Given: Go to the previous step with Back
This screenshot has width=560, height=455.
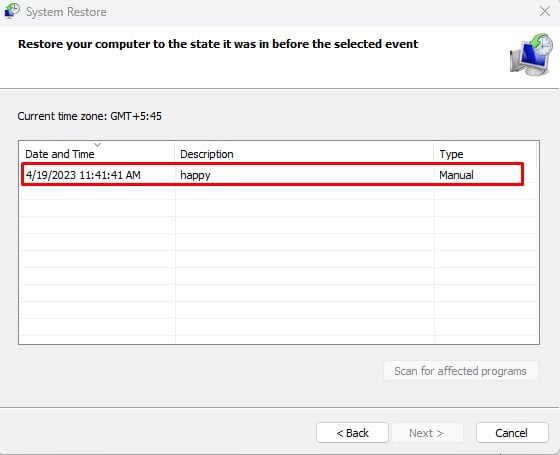Looking at the screenshot, I should [x=352, y=433].
